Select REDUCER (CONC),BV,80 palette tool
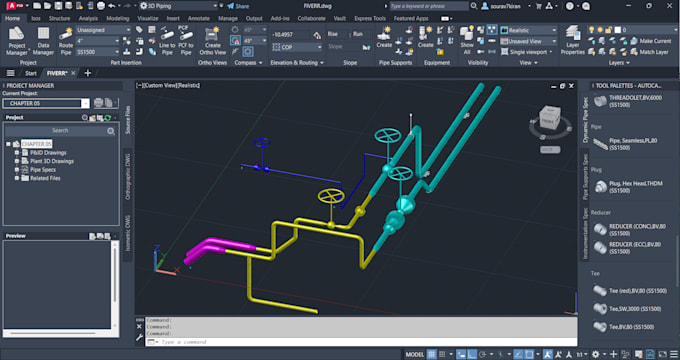This screenshot has width=680, height=360. (630, 230)
